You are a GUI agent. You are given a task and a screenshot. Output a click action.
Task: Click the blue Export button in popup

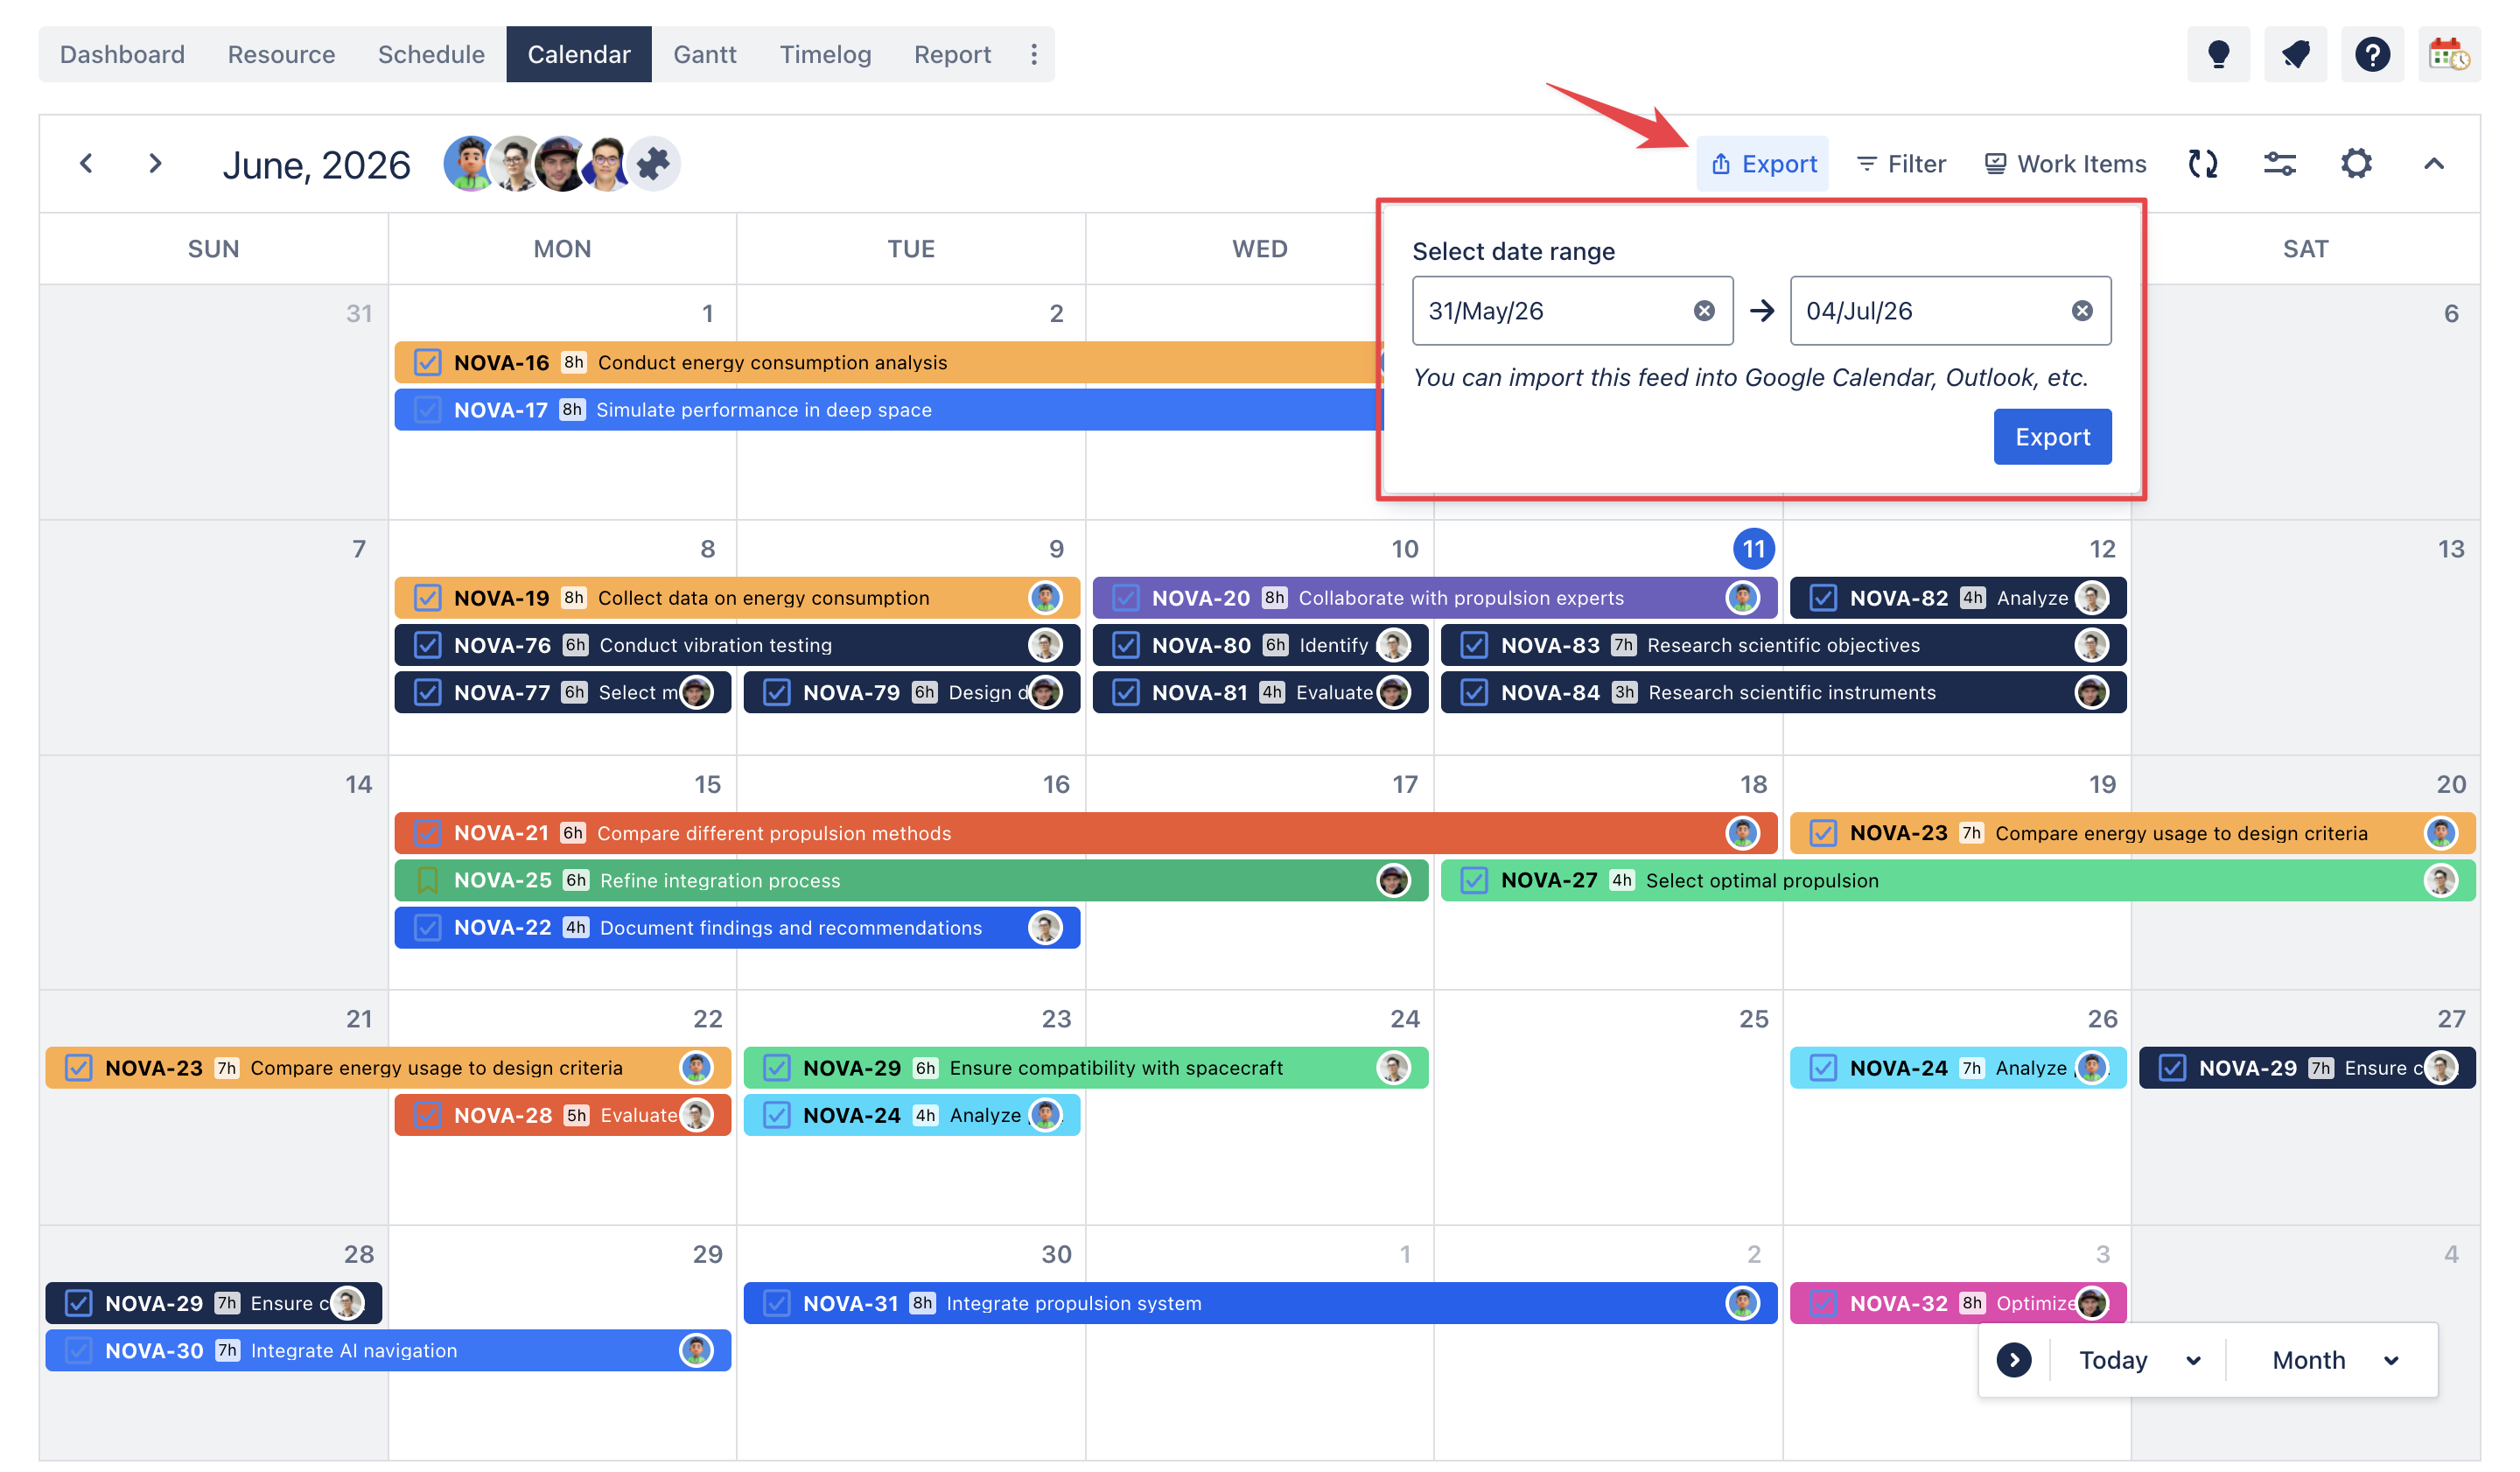2052,436
